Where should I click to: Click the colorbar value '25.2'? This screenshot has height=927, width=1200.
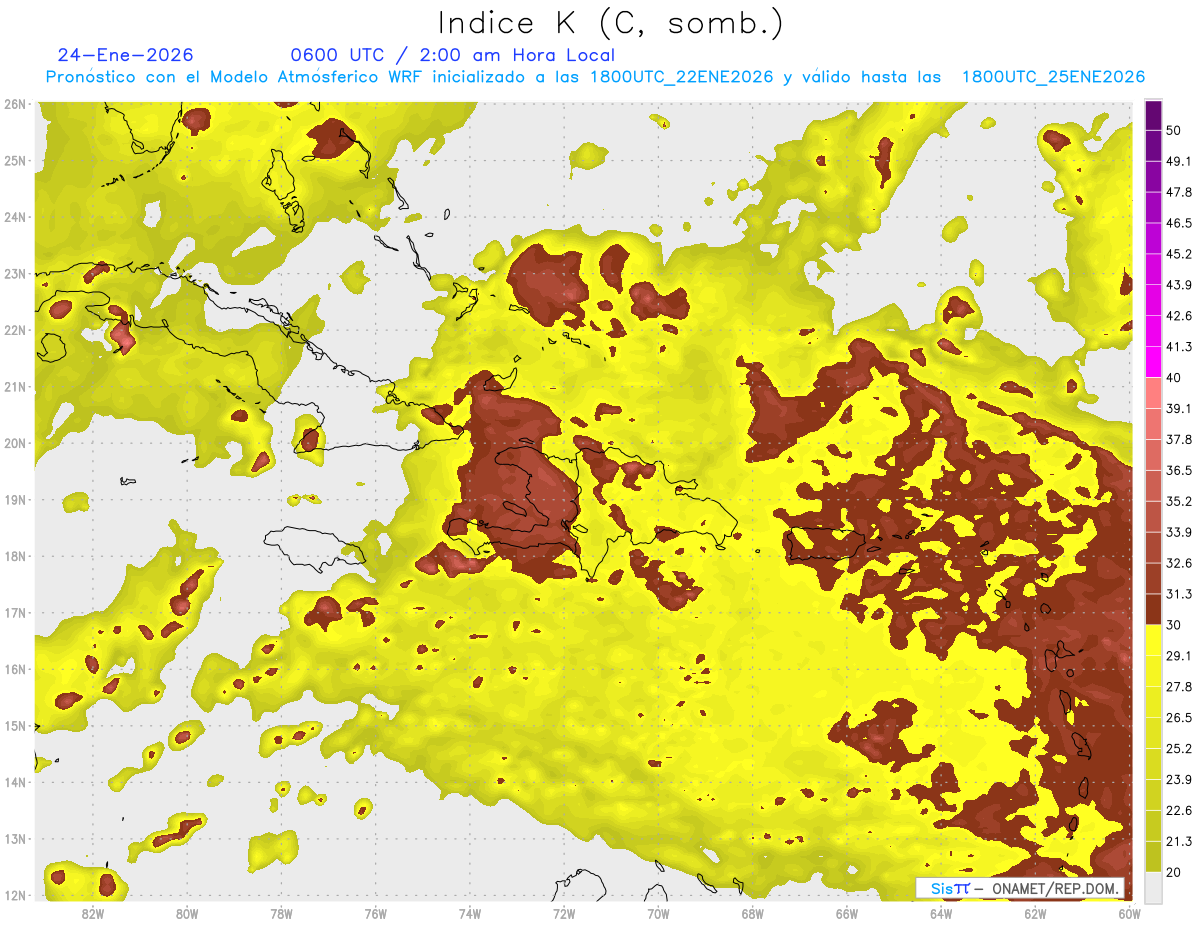[x=1179, y=749]
